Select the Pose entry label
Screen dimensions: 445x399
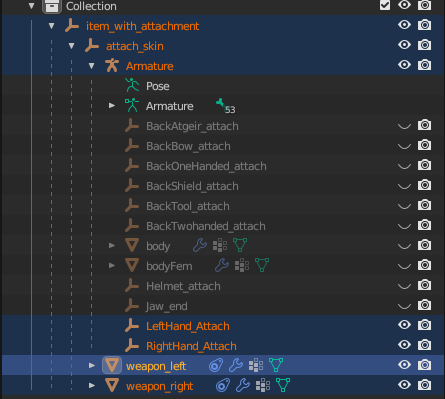pyautogui.click(x=158, y=86)
